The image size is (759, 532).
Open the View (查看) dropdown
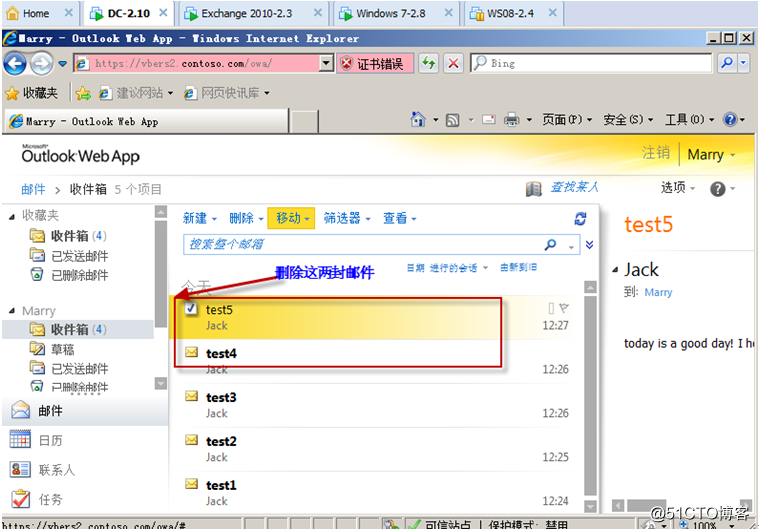coord(400,218)
